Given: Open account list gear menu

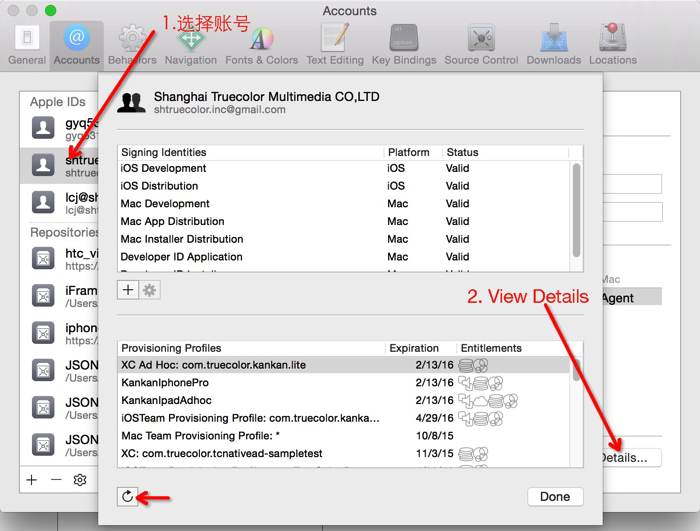Looking at the screenshot, I should click(80, 480).
